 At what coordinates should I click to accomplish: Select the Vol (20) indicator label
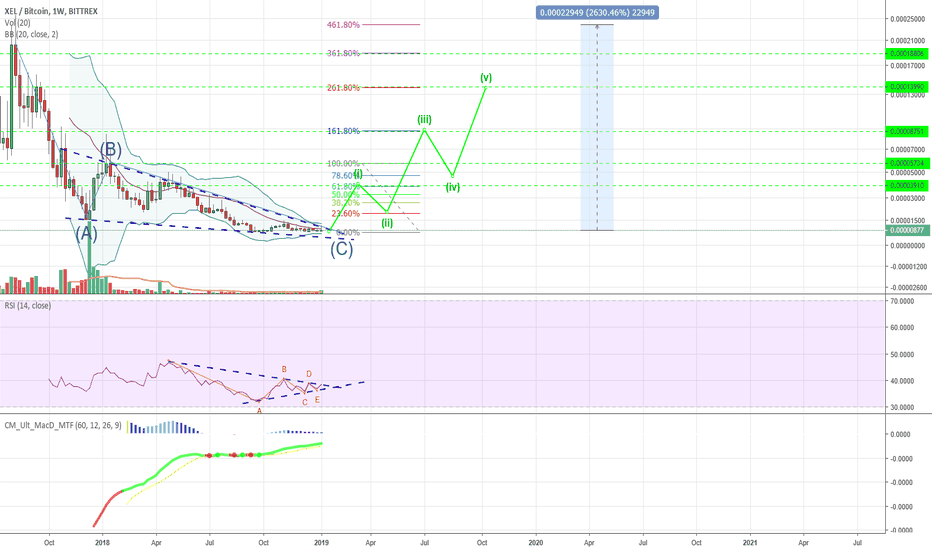[17, 23]
